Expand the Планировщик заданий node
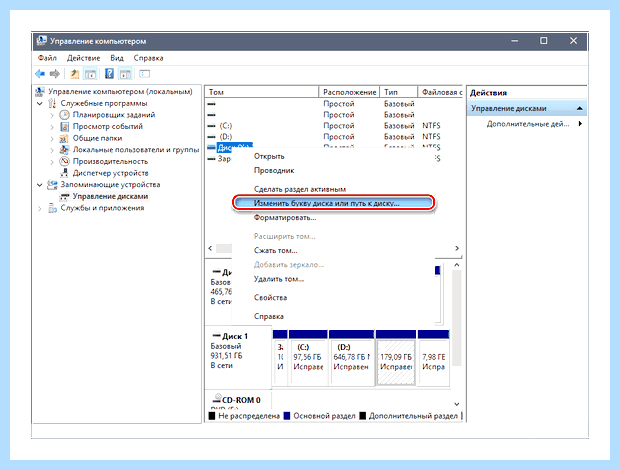The width and height of the screenshot is (620, 470). tap(52, 115)
